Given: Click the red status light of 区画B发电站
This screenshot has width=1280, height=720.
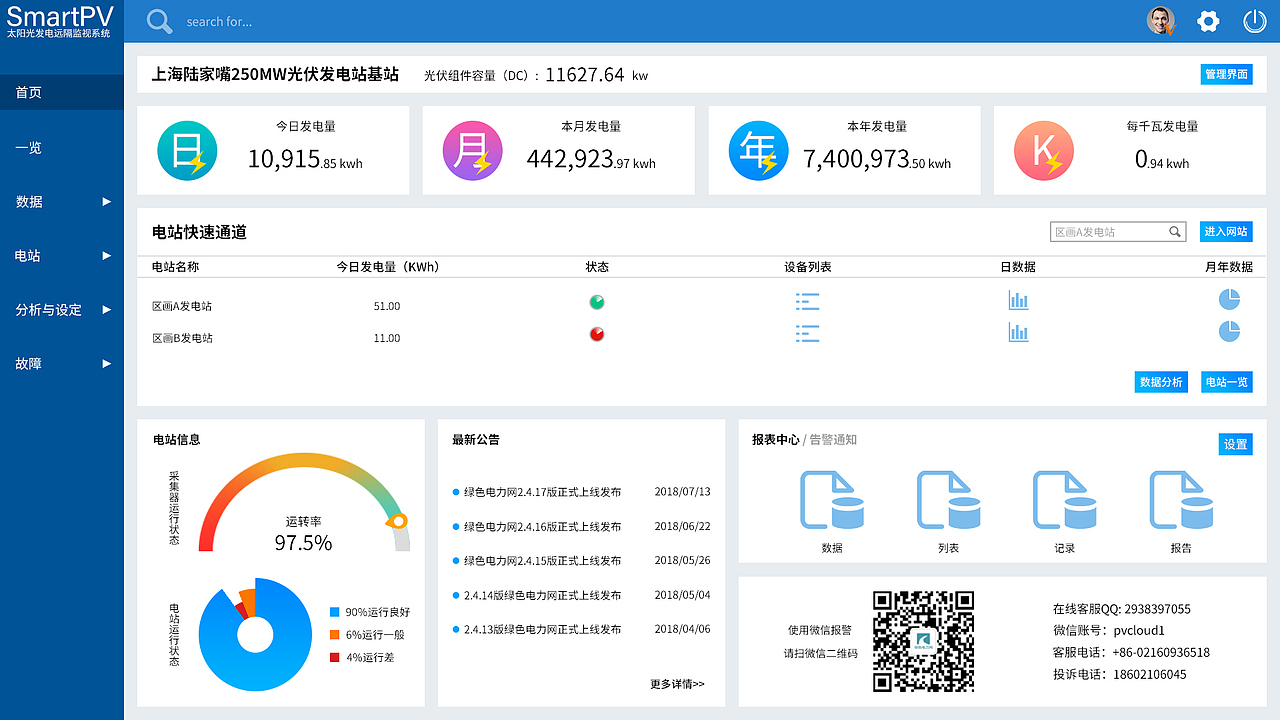Looking at the screenshot, I should (x=596, y=334).
